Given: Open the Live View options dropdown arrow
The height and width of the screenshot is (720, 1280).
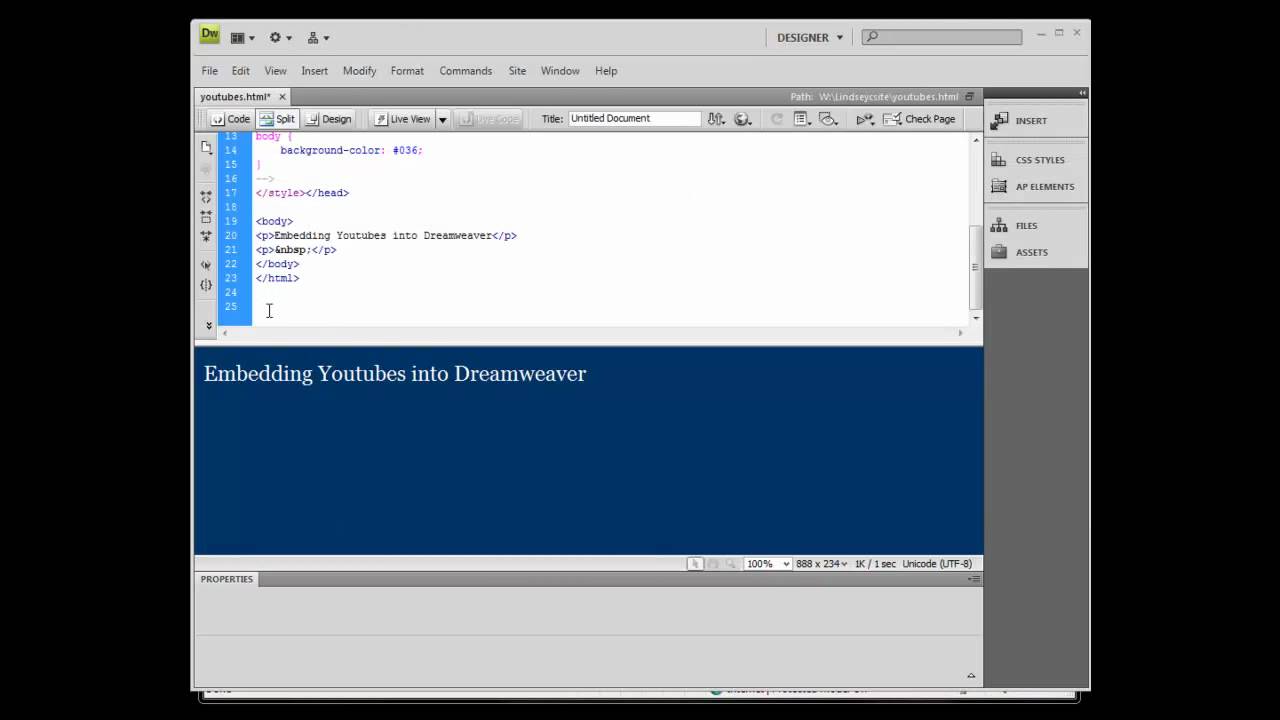Looking at the screenshot, I should (442, 119).
